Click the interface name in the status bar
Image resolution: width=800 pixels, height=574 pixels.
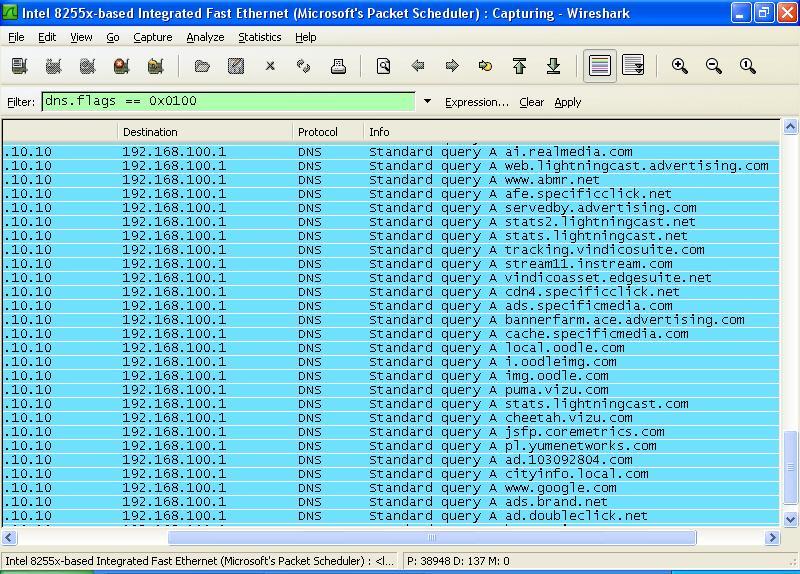pyautogui.click(x=199, y=561)
